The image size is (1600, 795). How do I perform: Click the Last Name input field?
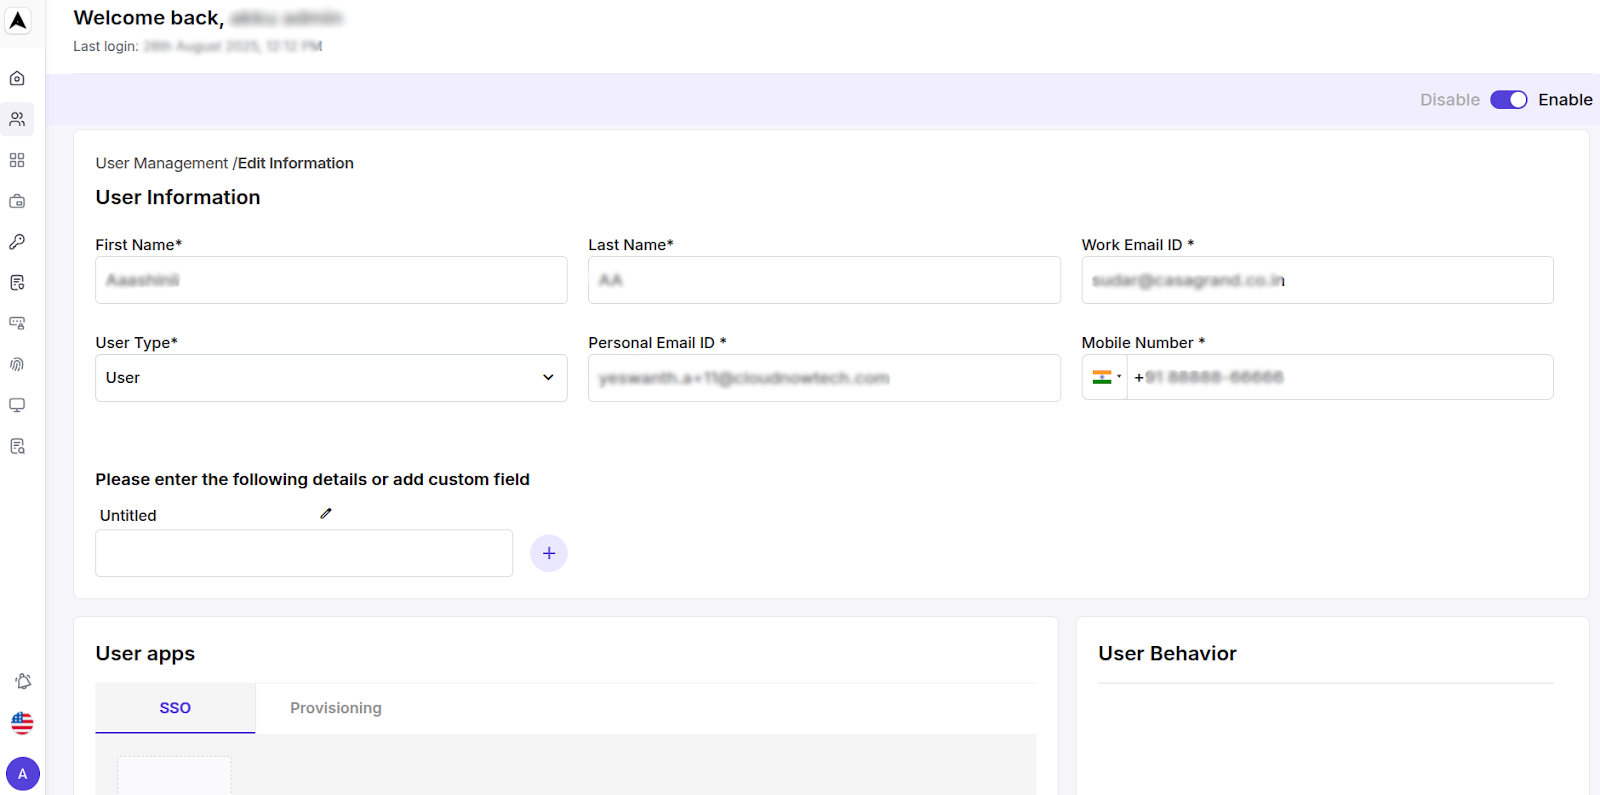824,280
